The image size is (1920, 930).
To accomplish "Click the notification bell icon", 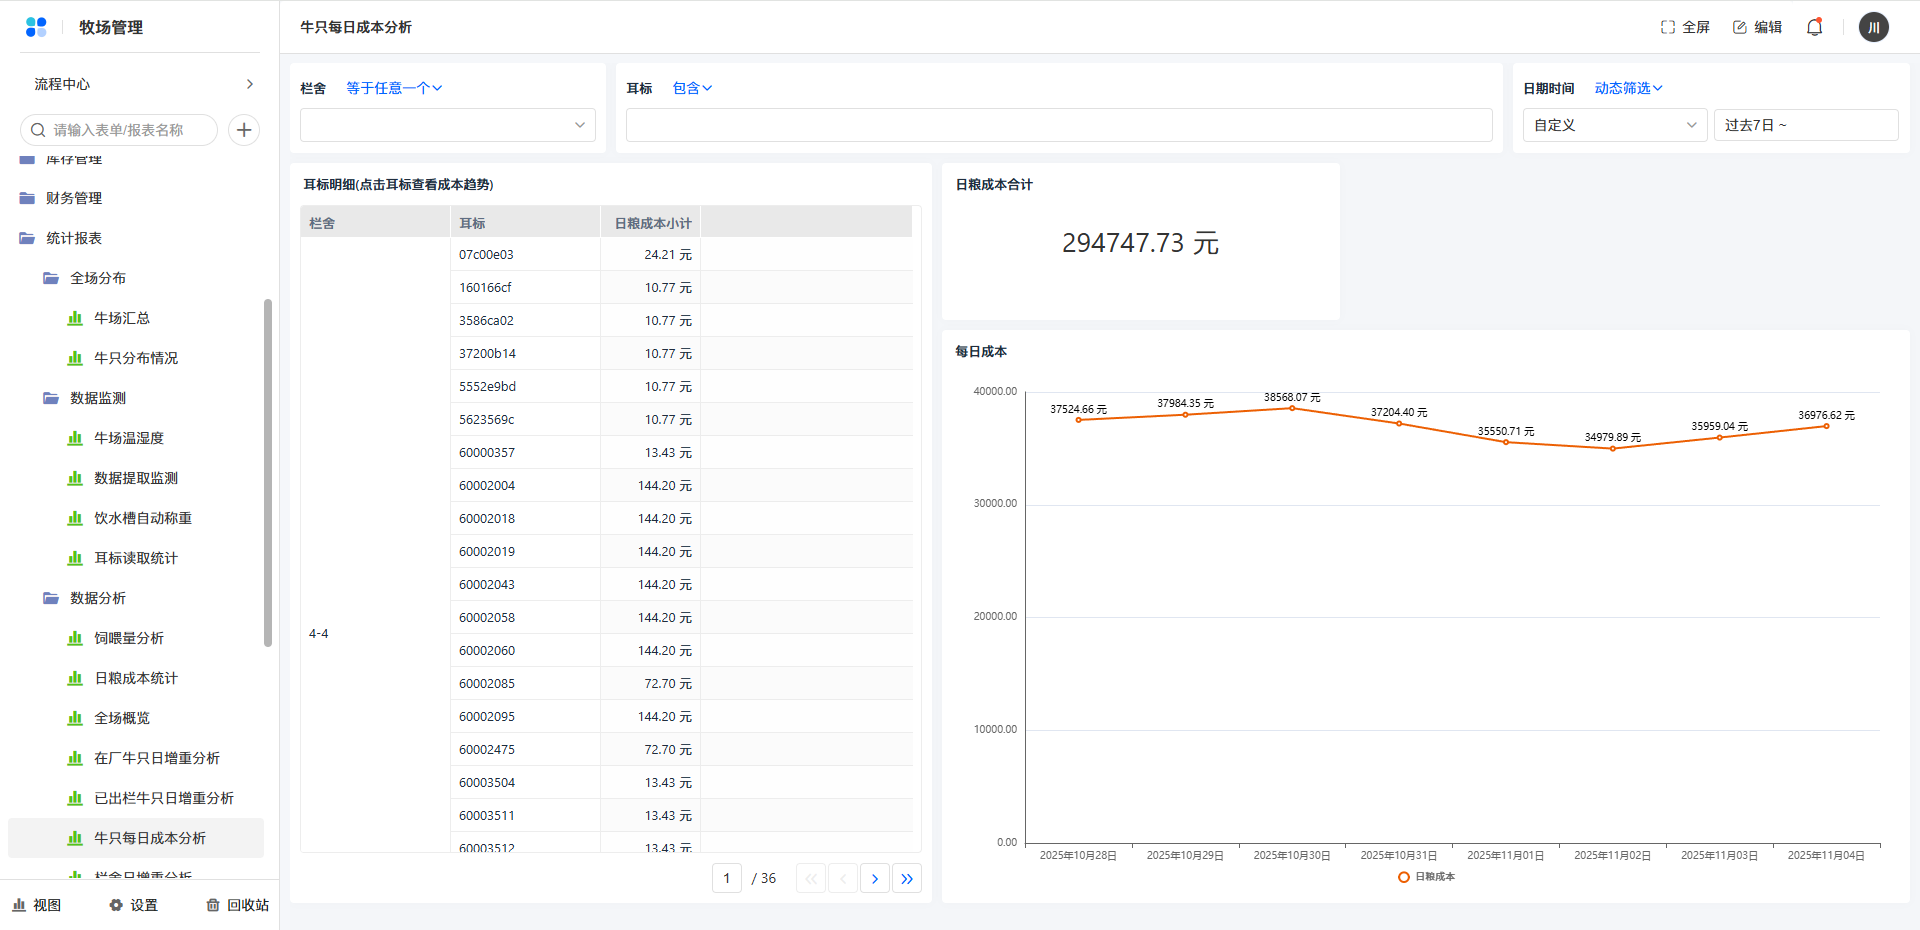I will coord(1814,27).
